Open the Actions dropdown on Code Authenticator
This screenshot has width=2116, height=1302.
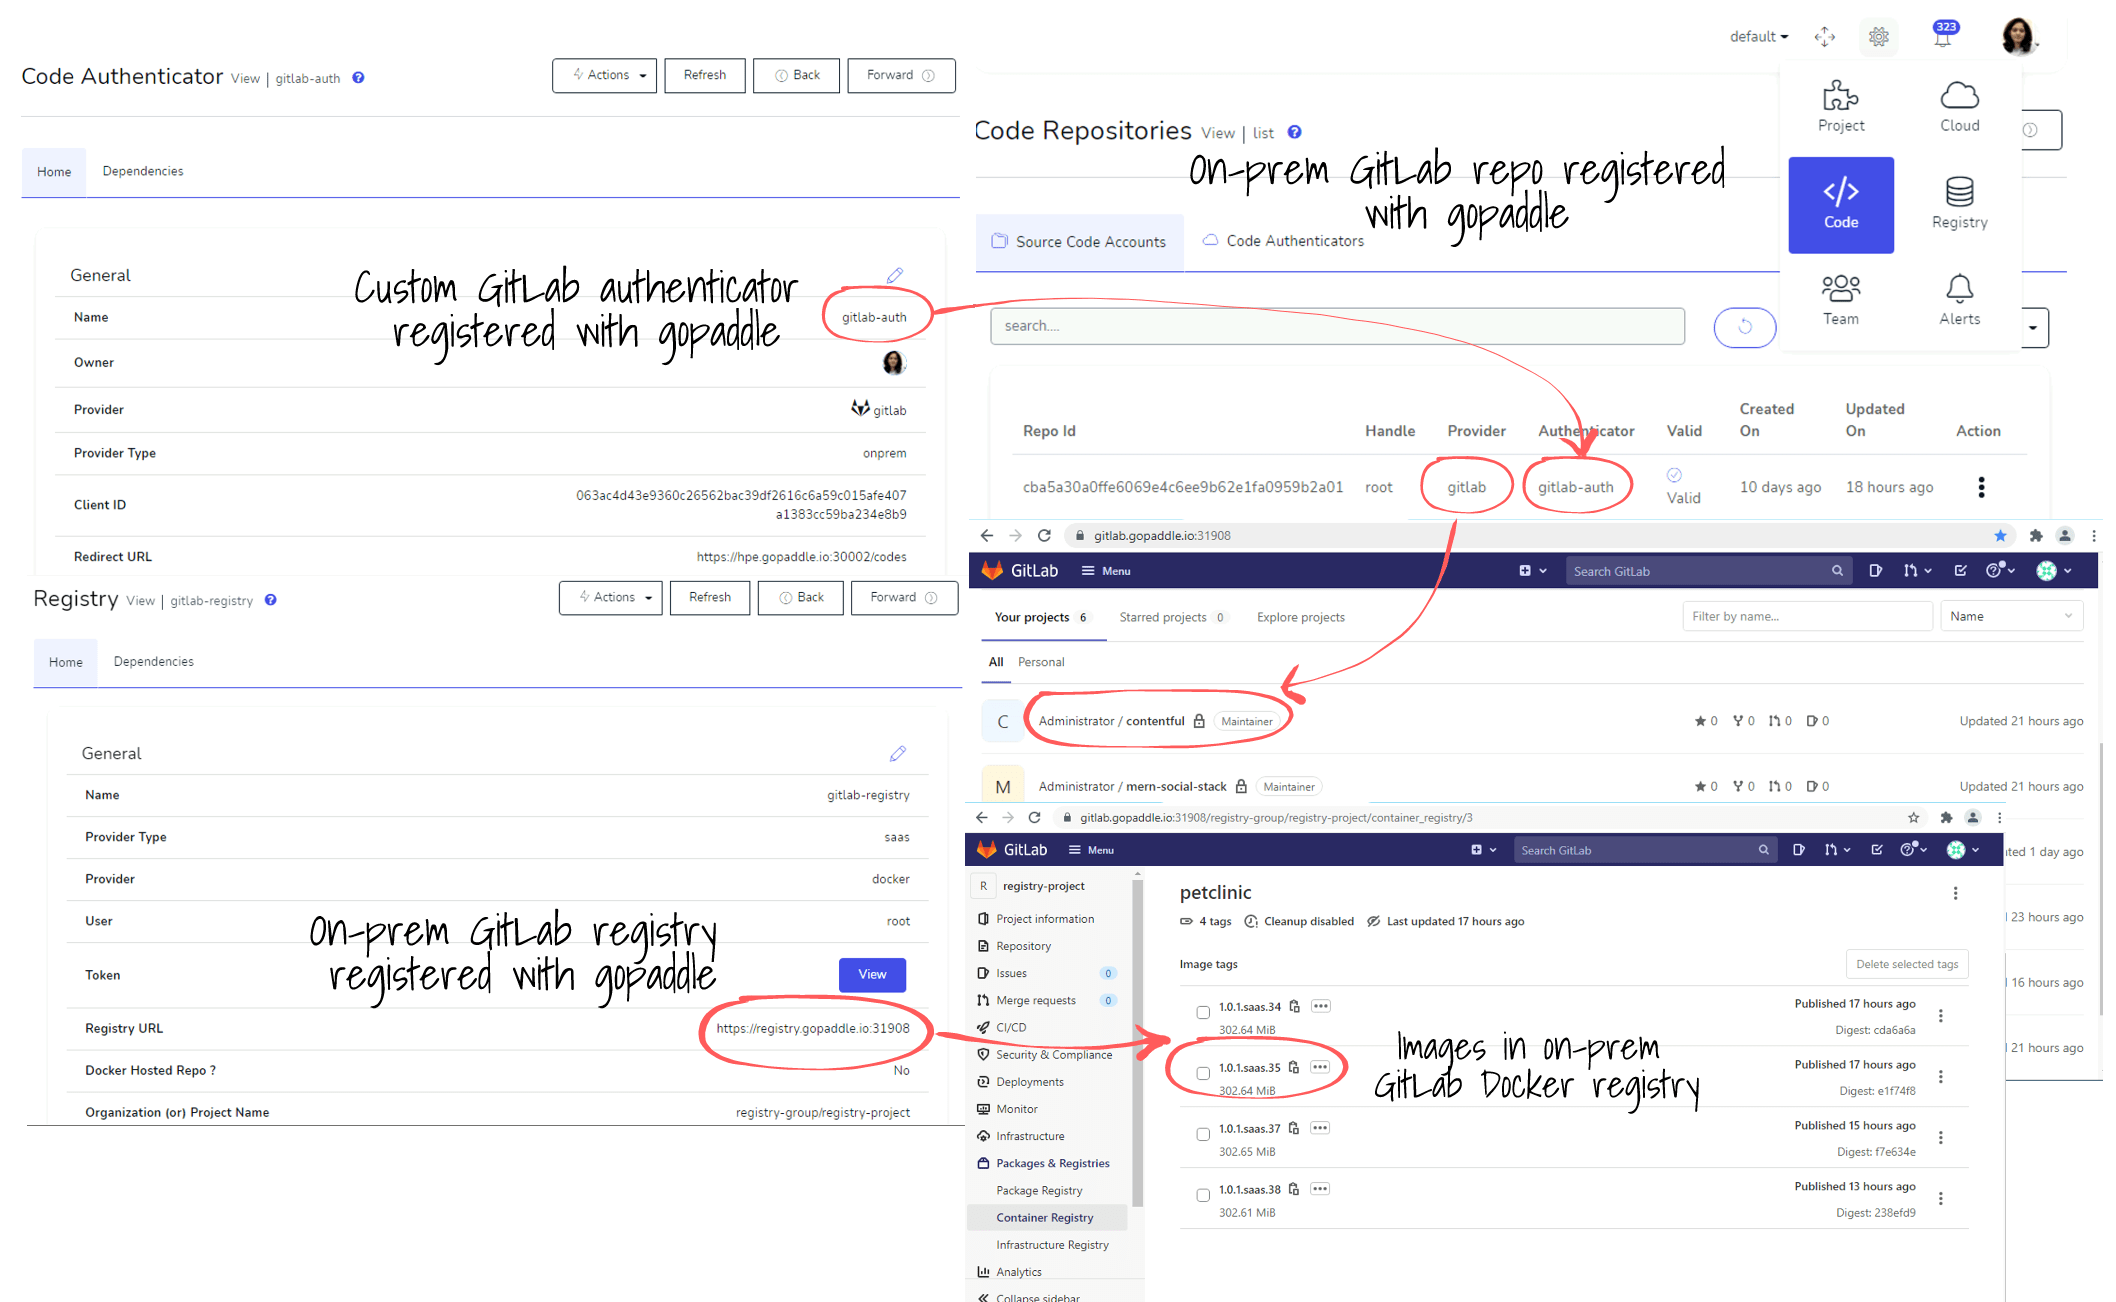point(604,75)
